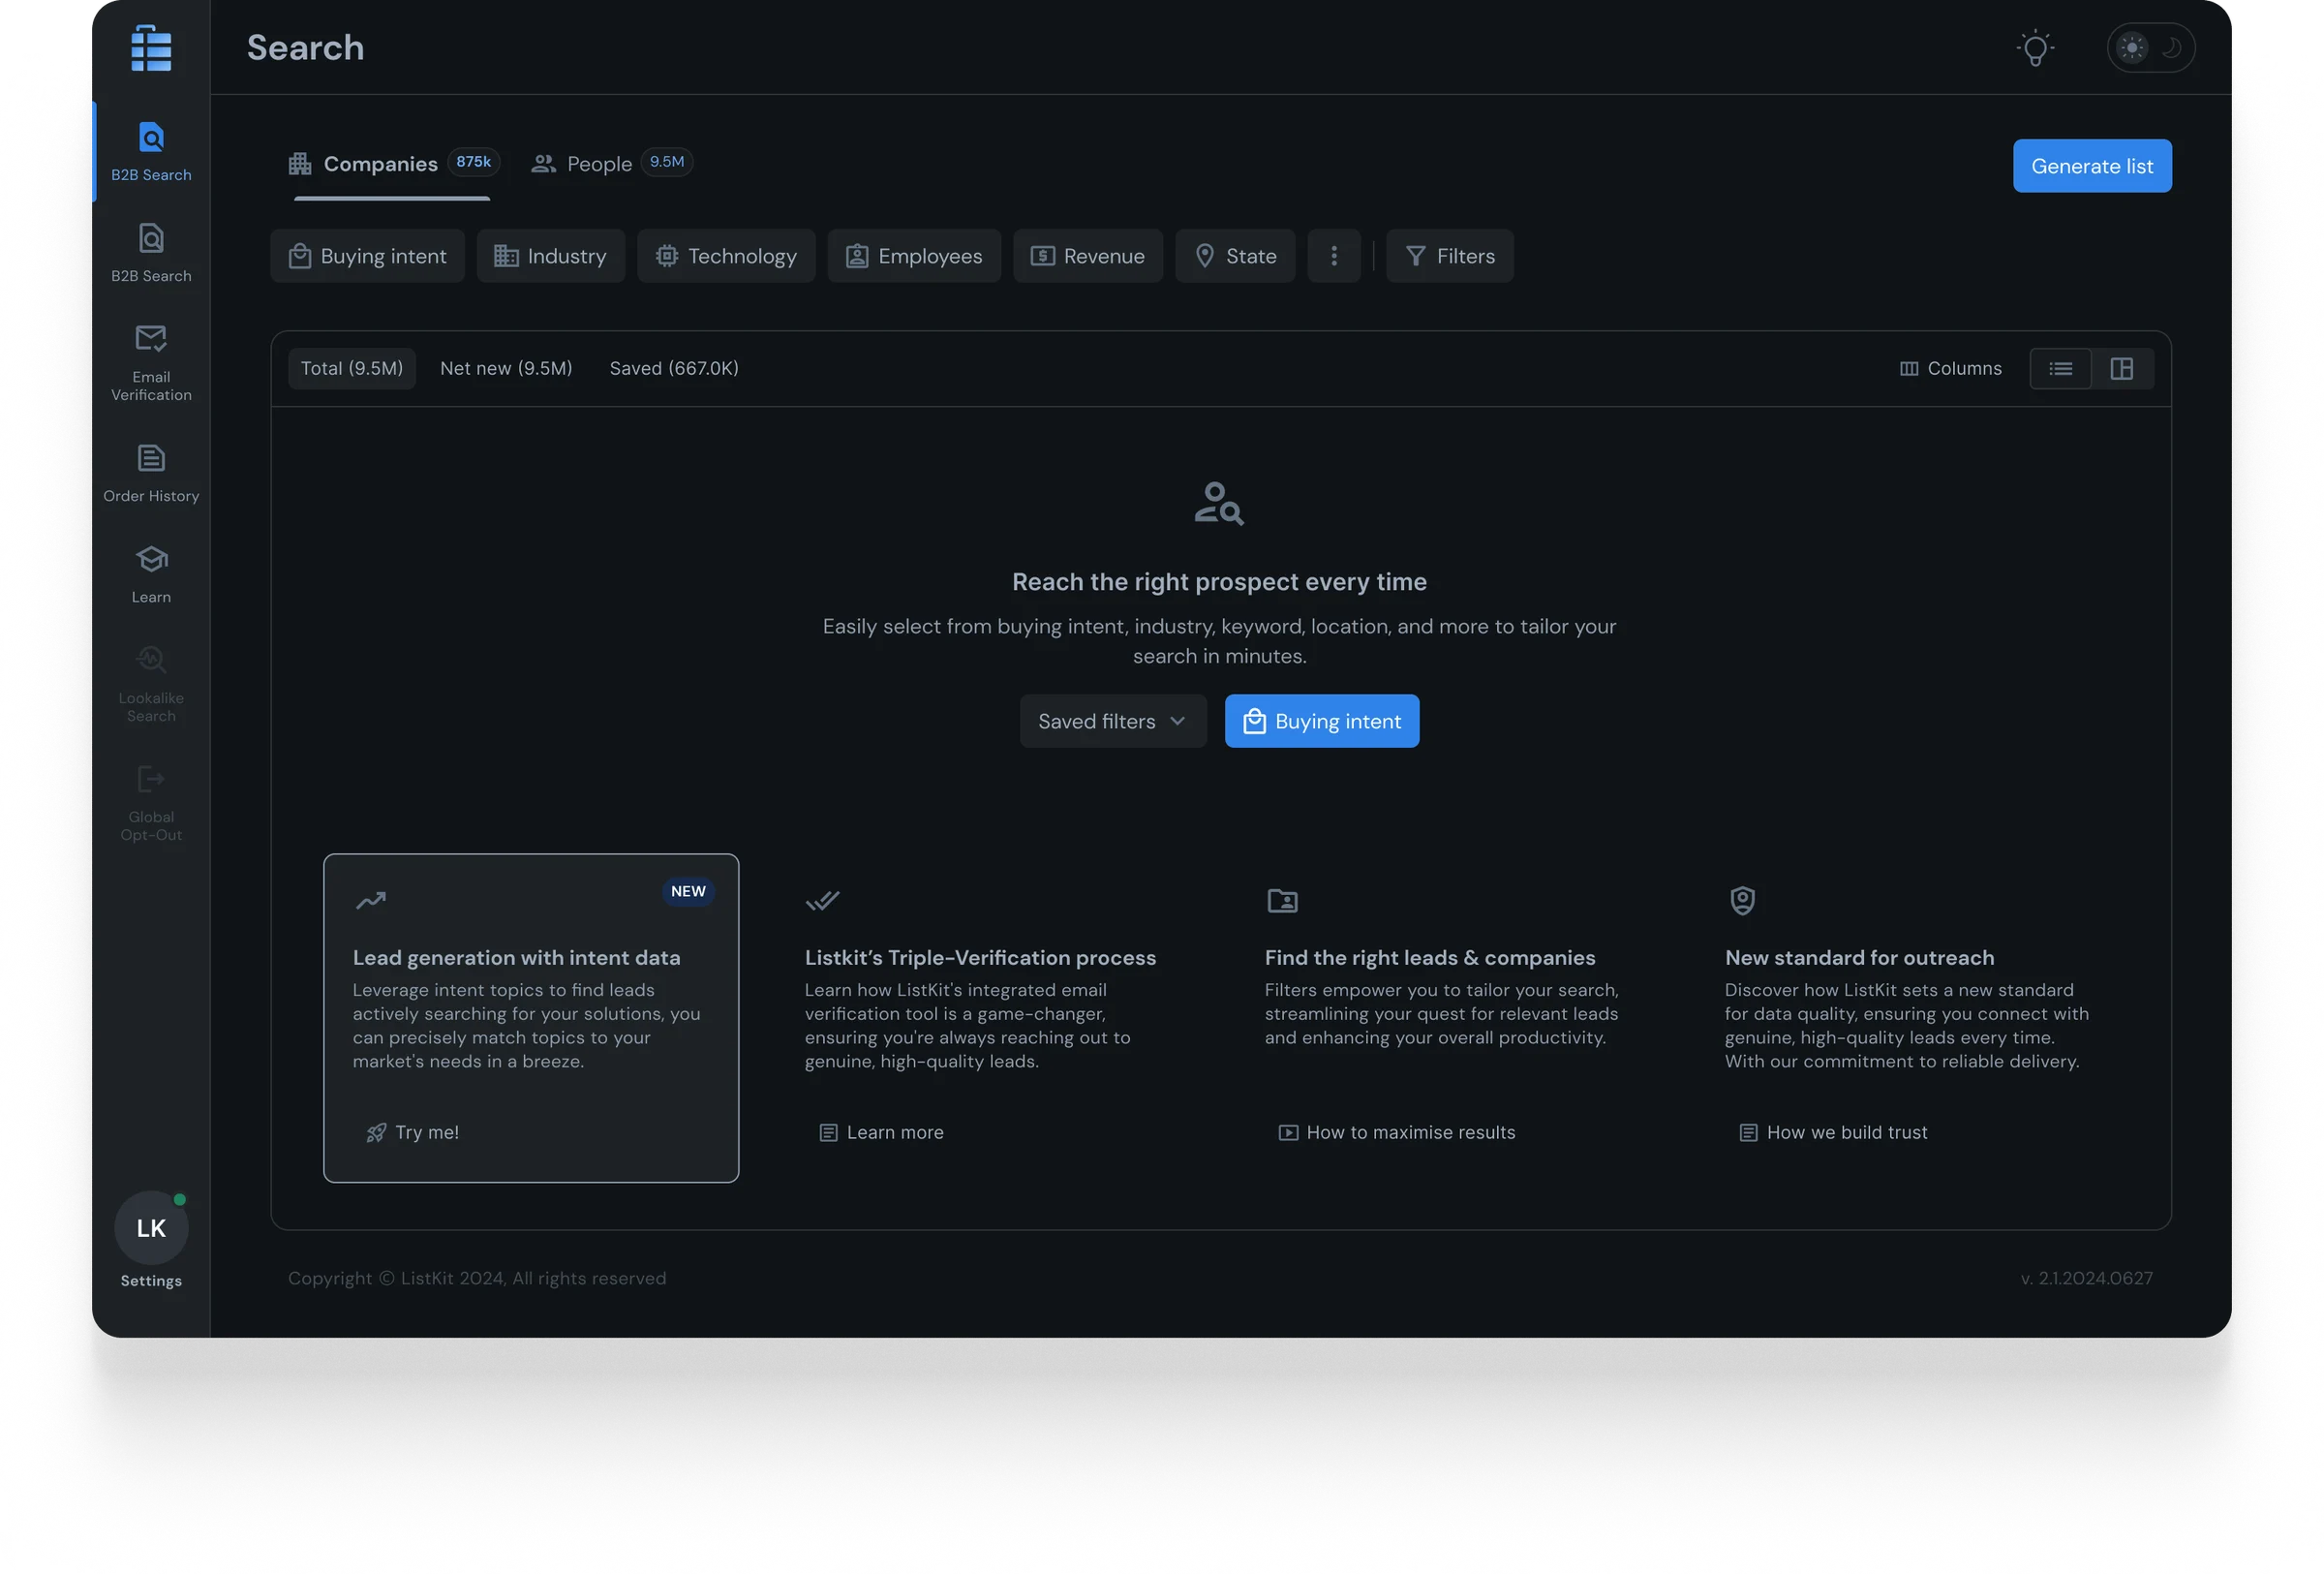Click How we build trust link

pos(1832,1132)
